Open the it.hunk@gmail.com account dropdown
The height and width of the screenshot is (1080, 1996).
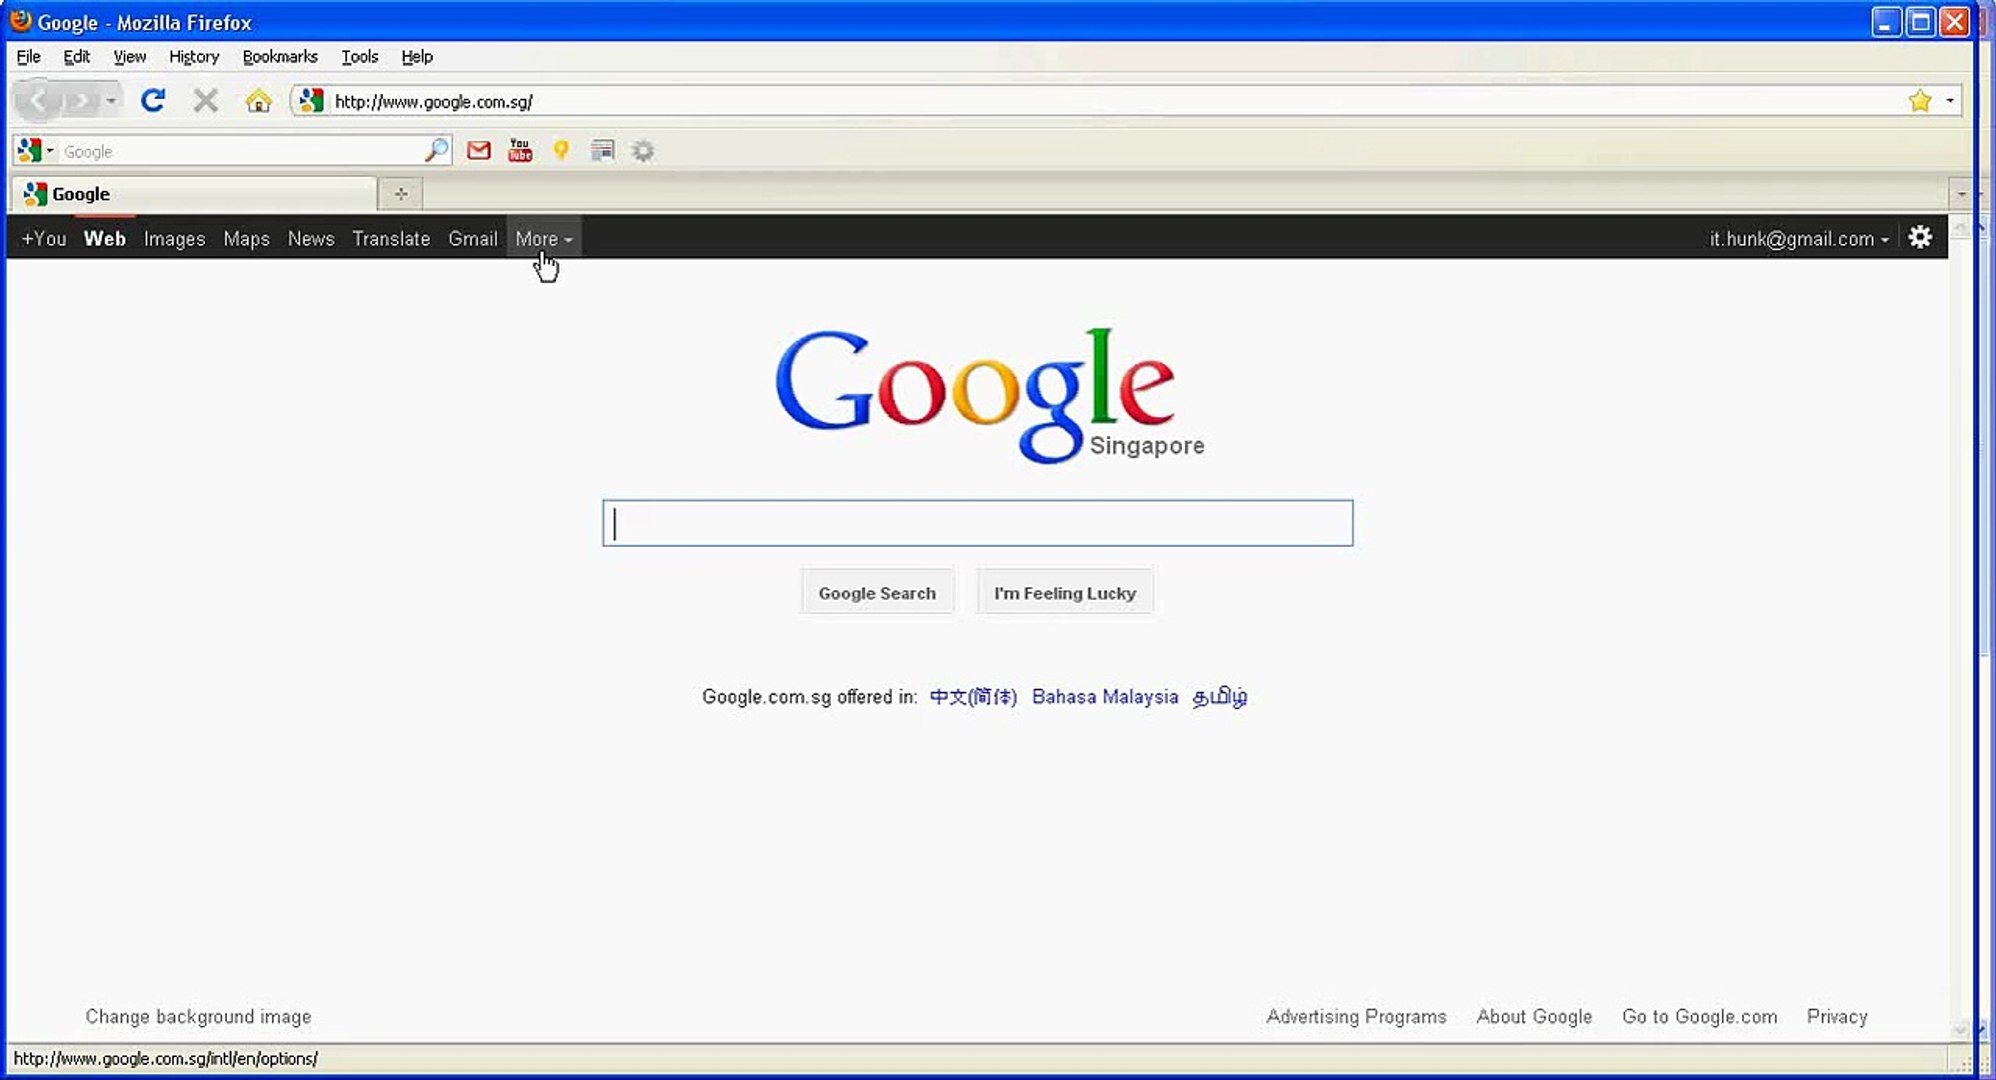(x=1798, y=239)
